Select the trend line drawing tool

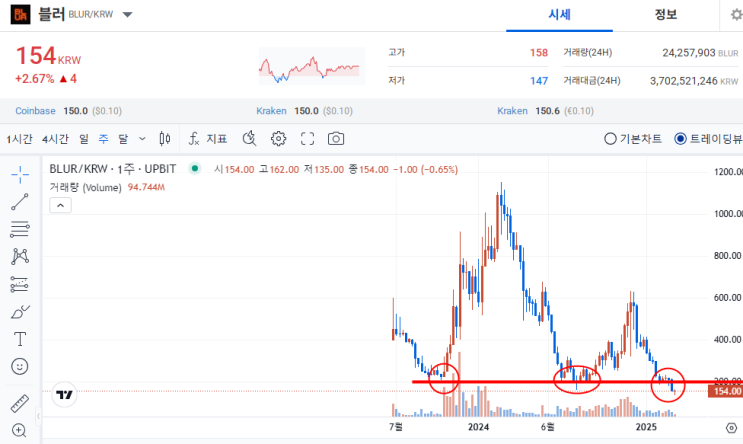coord(20,202)
